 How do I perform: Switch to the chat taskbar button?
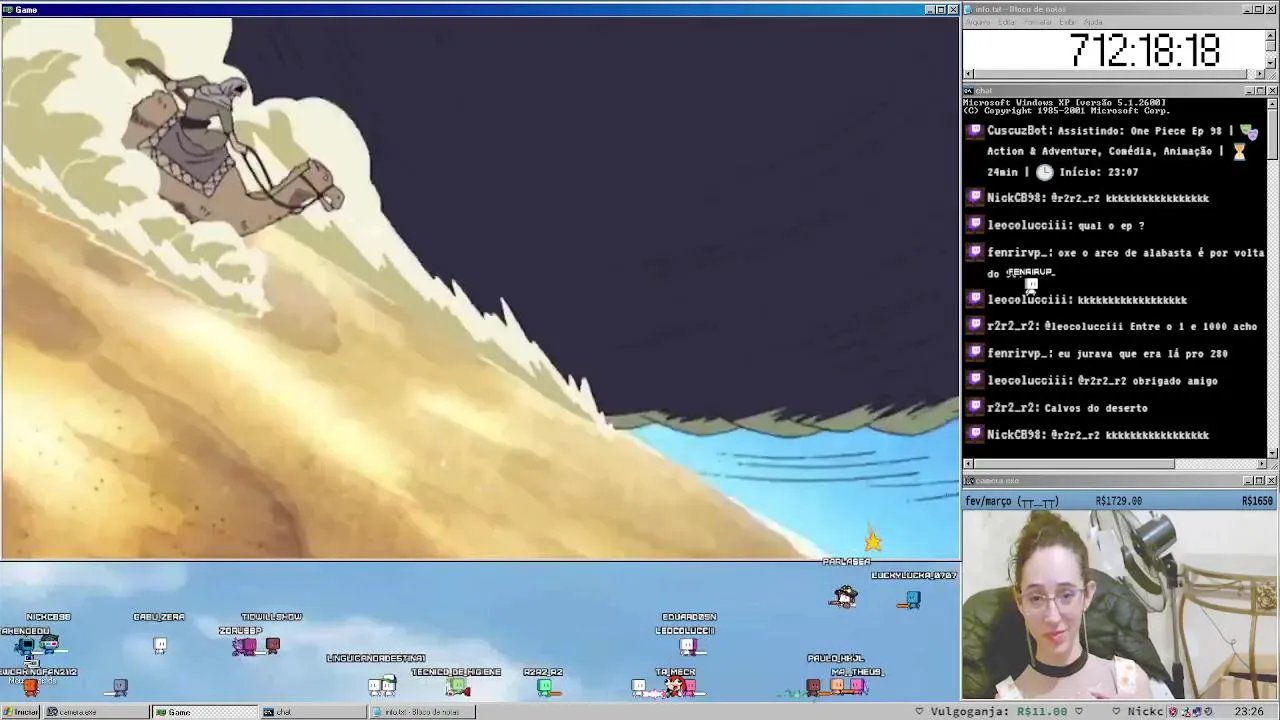pyautogui.click(x=313, y=712)
